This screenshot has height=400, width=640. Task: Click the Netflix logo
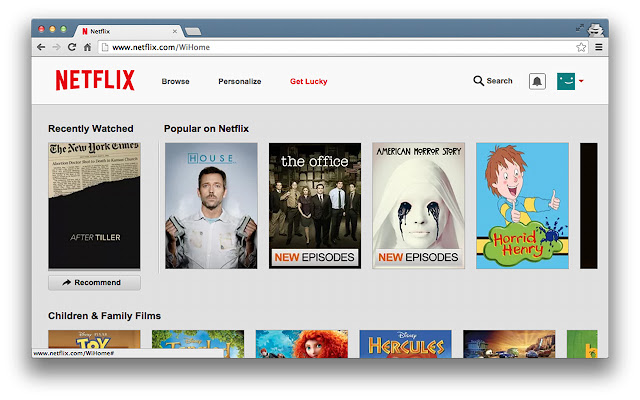tap(95, 80)
